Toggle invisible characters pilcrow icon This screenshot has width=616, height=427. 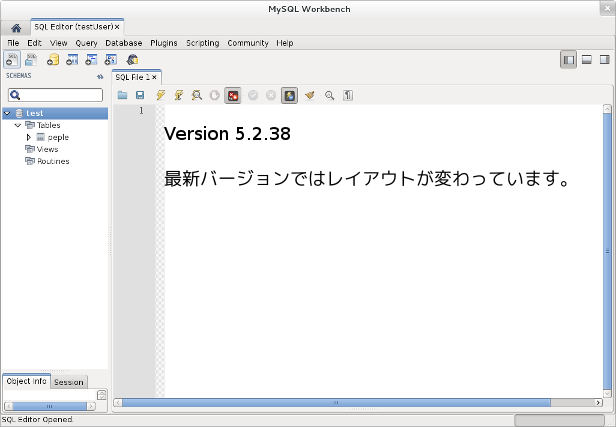(348, 95)
